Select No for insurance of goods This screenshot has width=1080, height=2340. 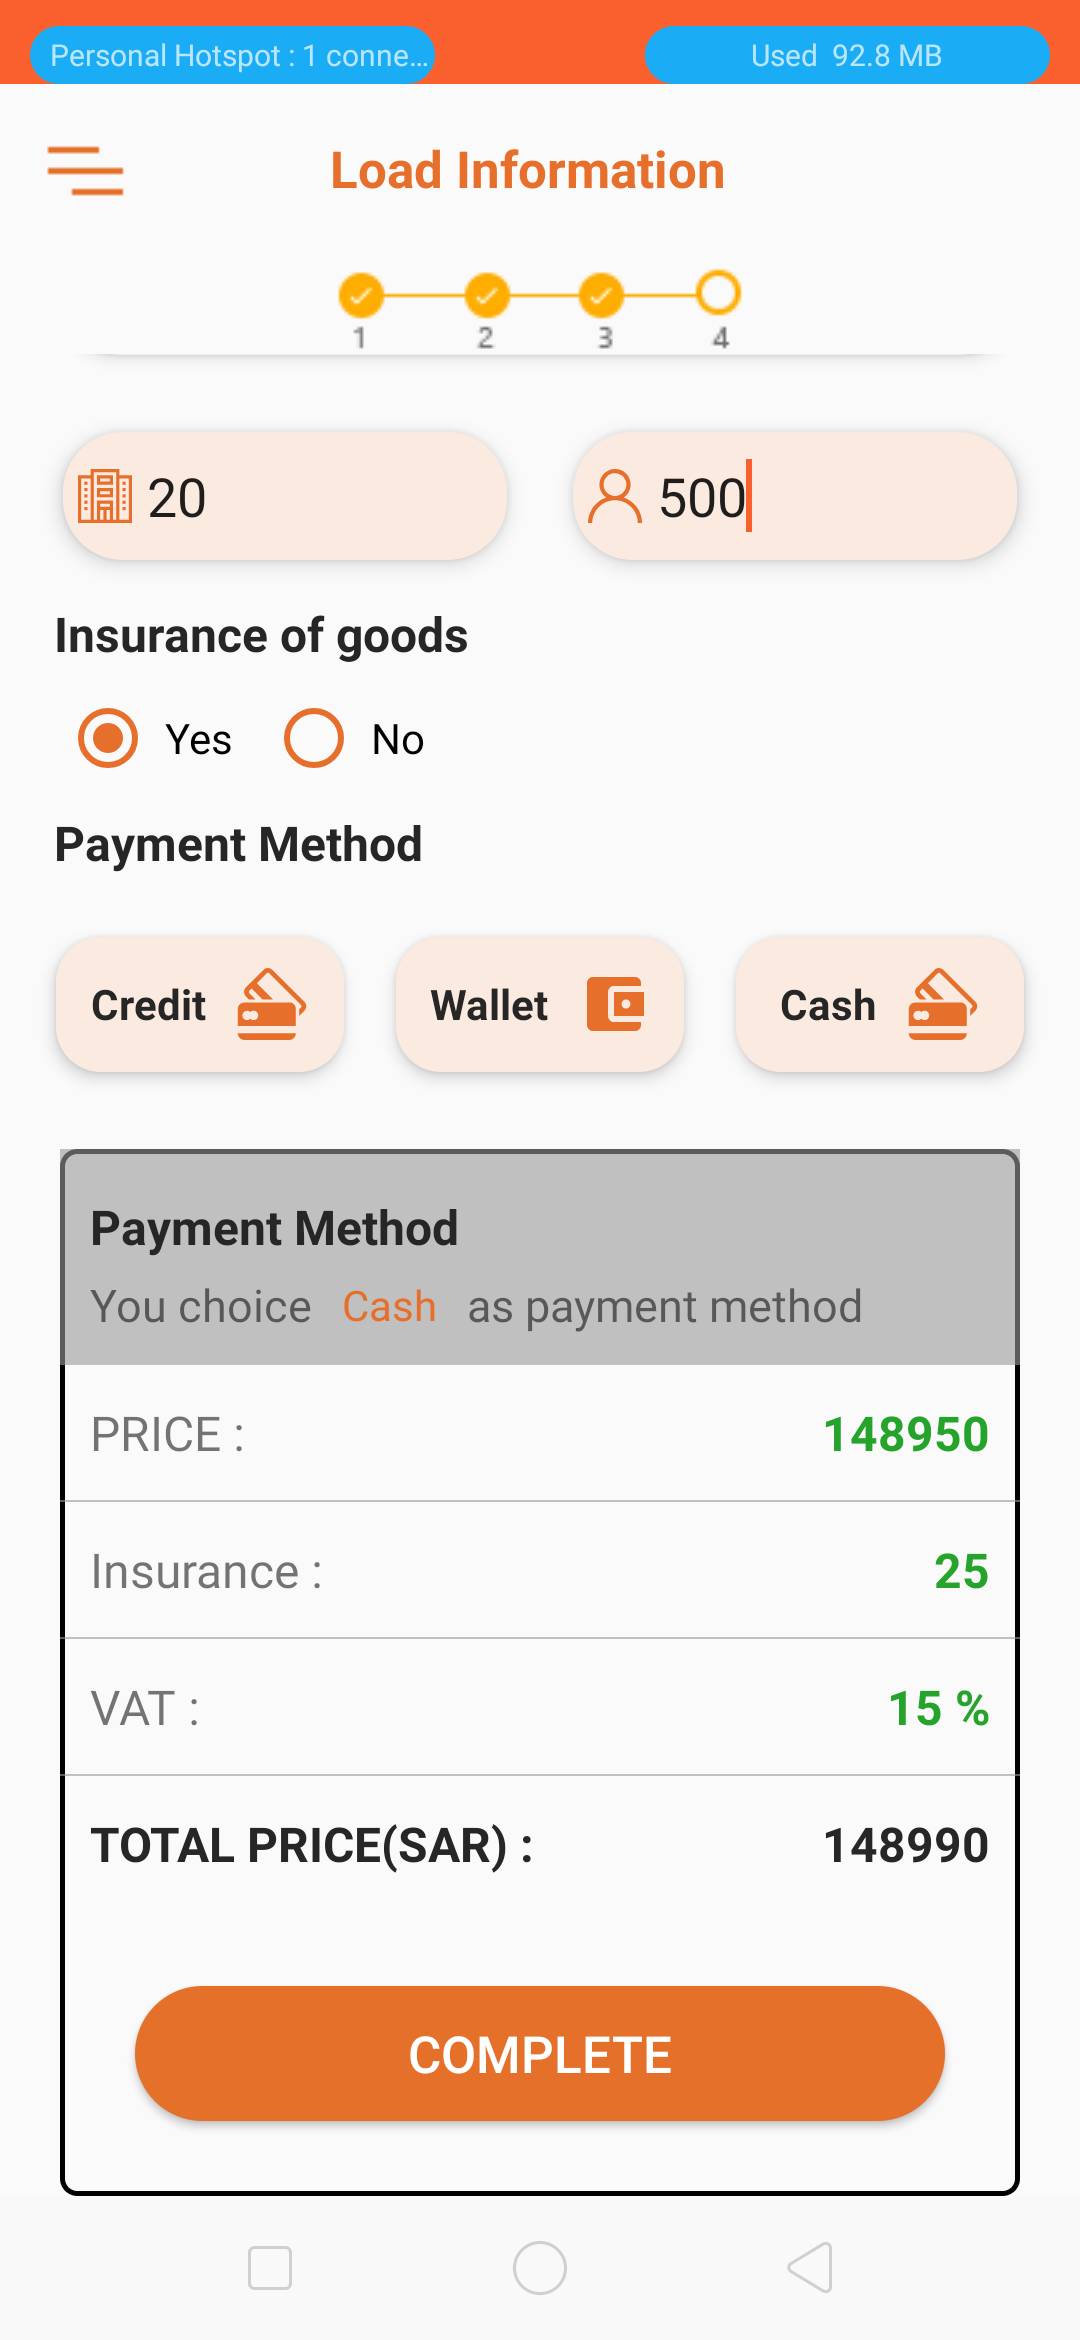[314, 738]
